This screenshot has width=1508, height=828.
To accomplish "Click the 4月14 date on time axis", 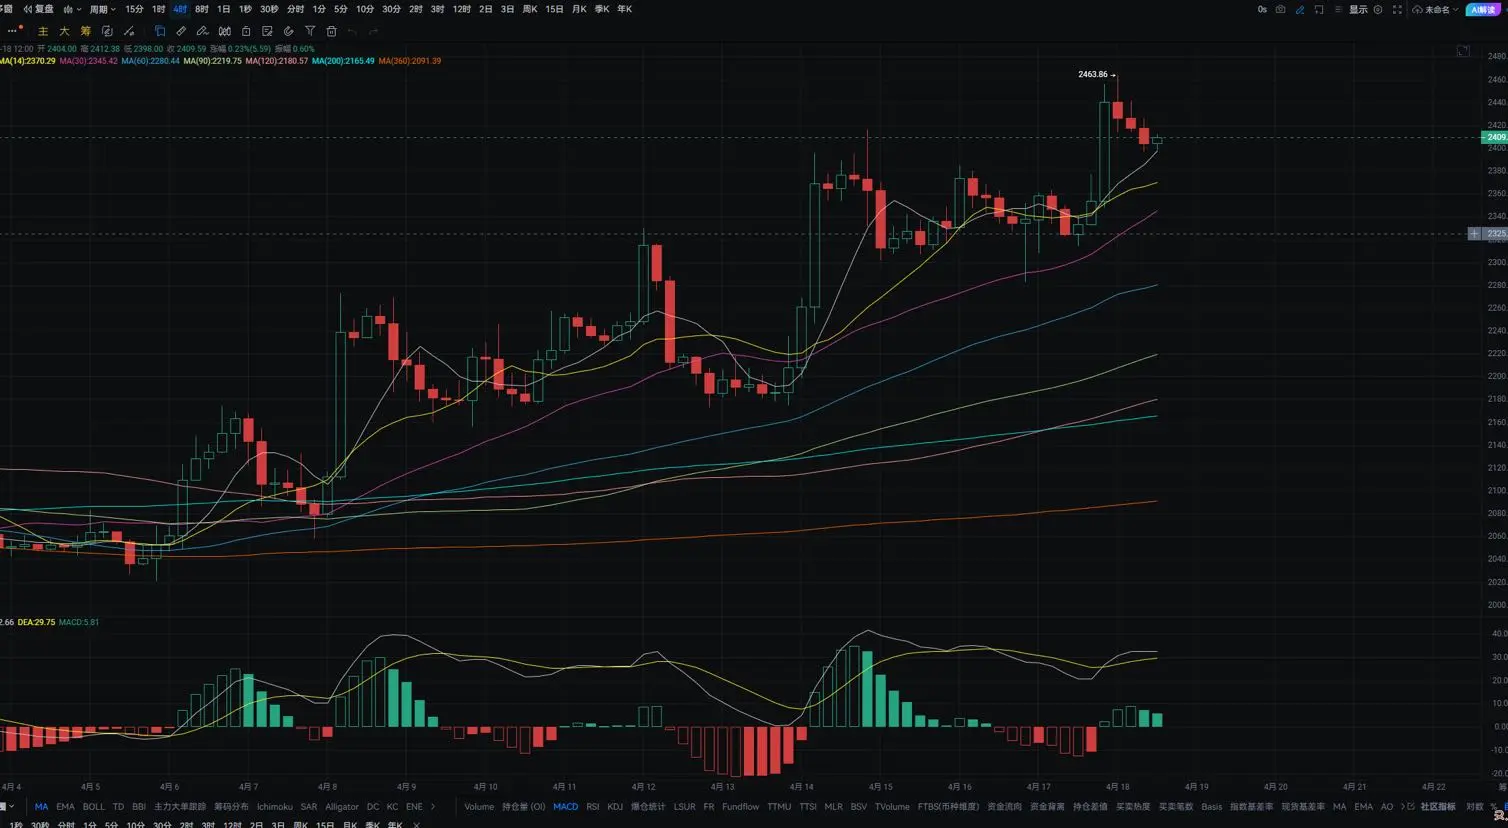I will pyautogui.click(x=801, y=787).
